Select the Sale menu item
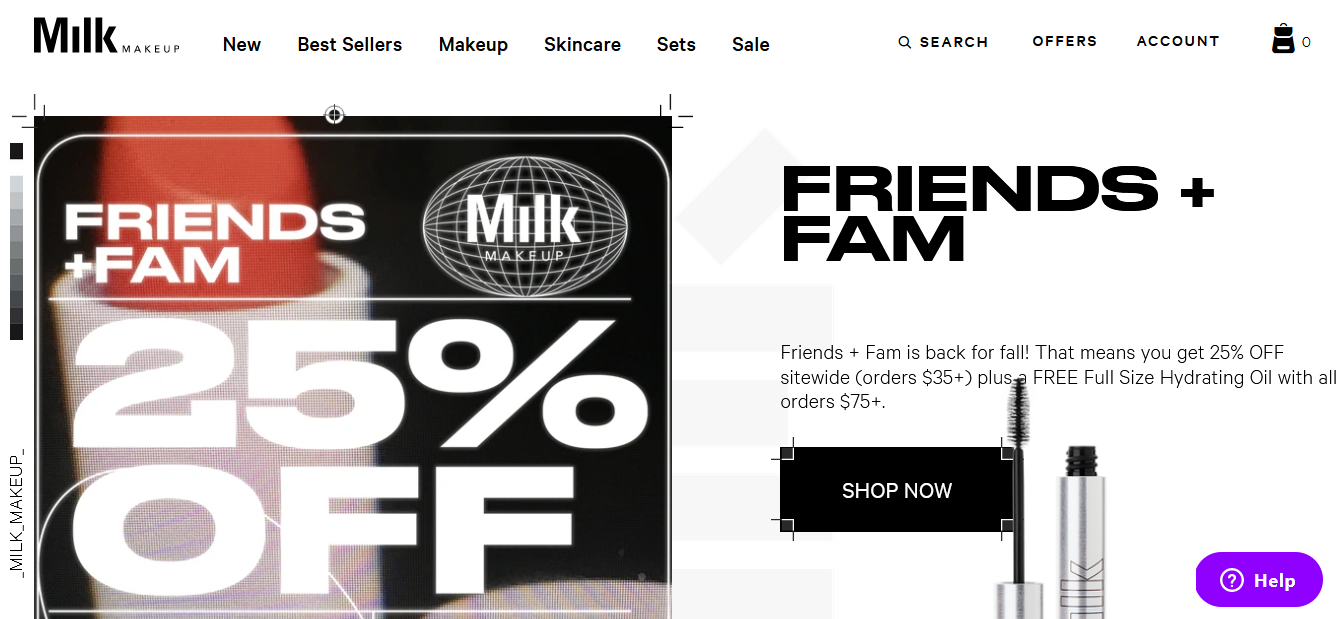This screenshot has height=619, width=1340. 751,45
